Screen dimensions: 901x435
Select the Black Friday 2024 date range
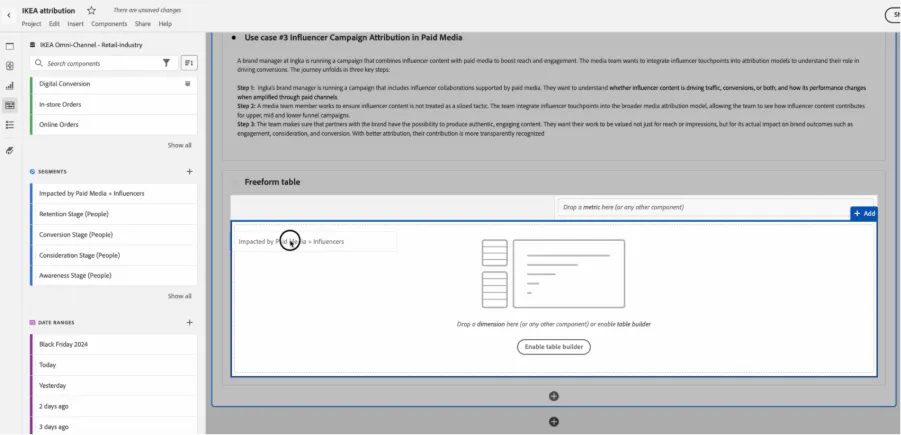(x=113, y=345)
